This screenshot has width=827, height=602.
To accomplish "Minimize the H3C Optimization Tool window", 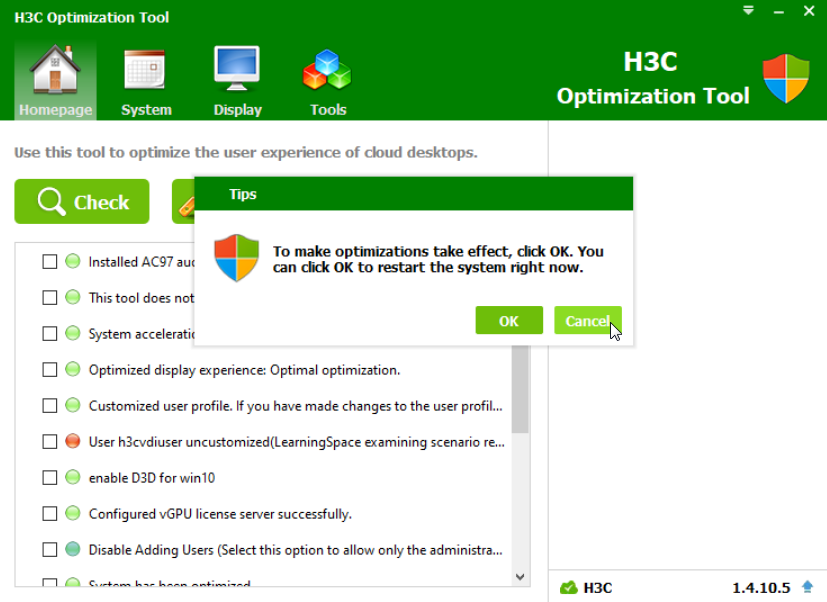I will [778, 12].
